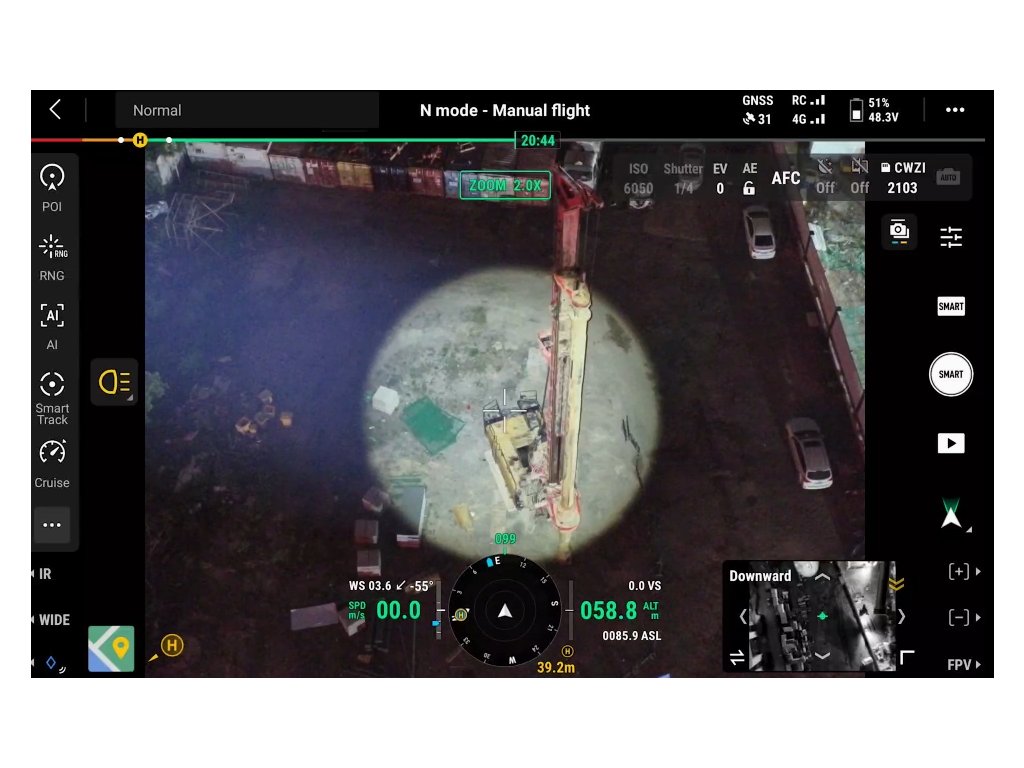
Task: Toggle the first Off setting icon
Action: [825, 177]
